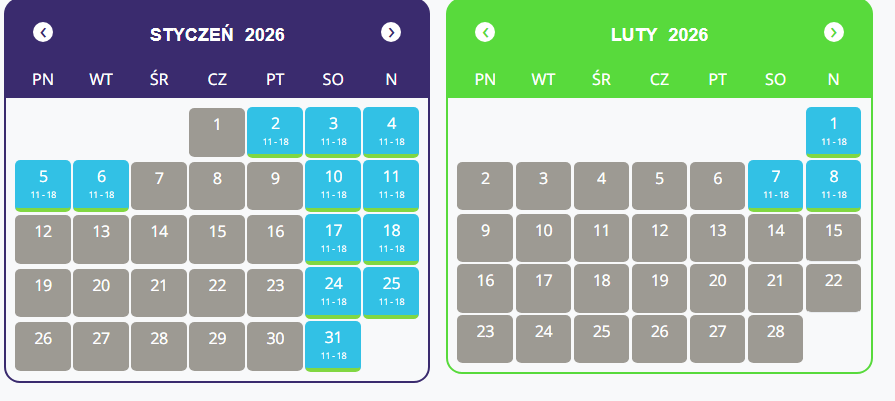Pick February 7 with hours 11-18

775,184
